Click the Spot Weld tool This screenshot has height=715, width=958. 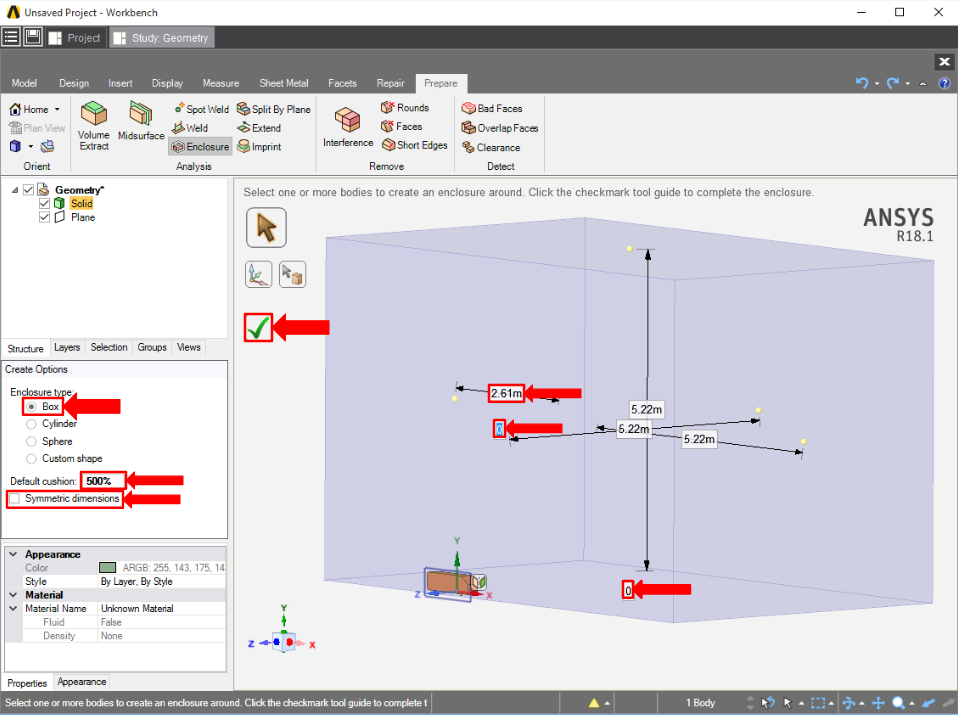point(202,109)
